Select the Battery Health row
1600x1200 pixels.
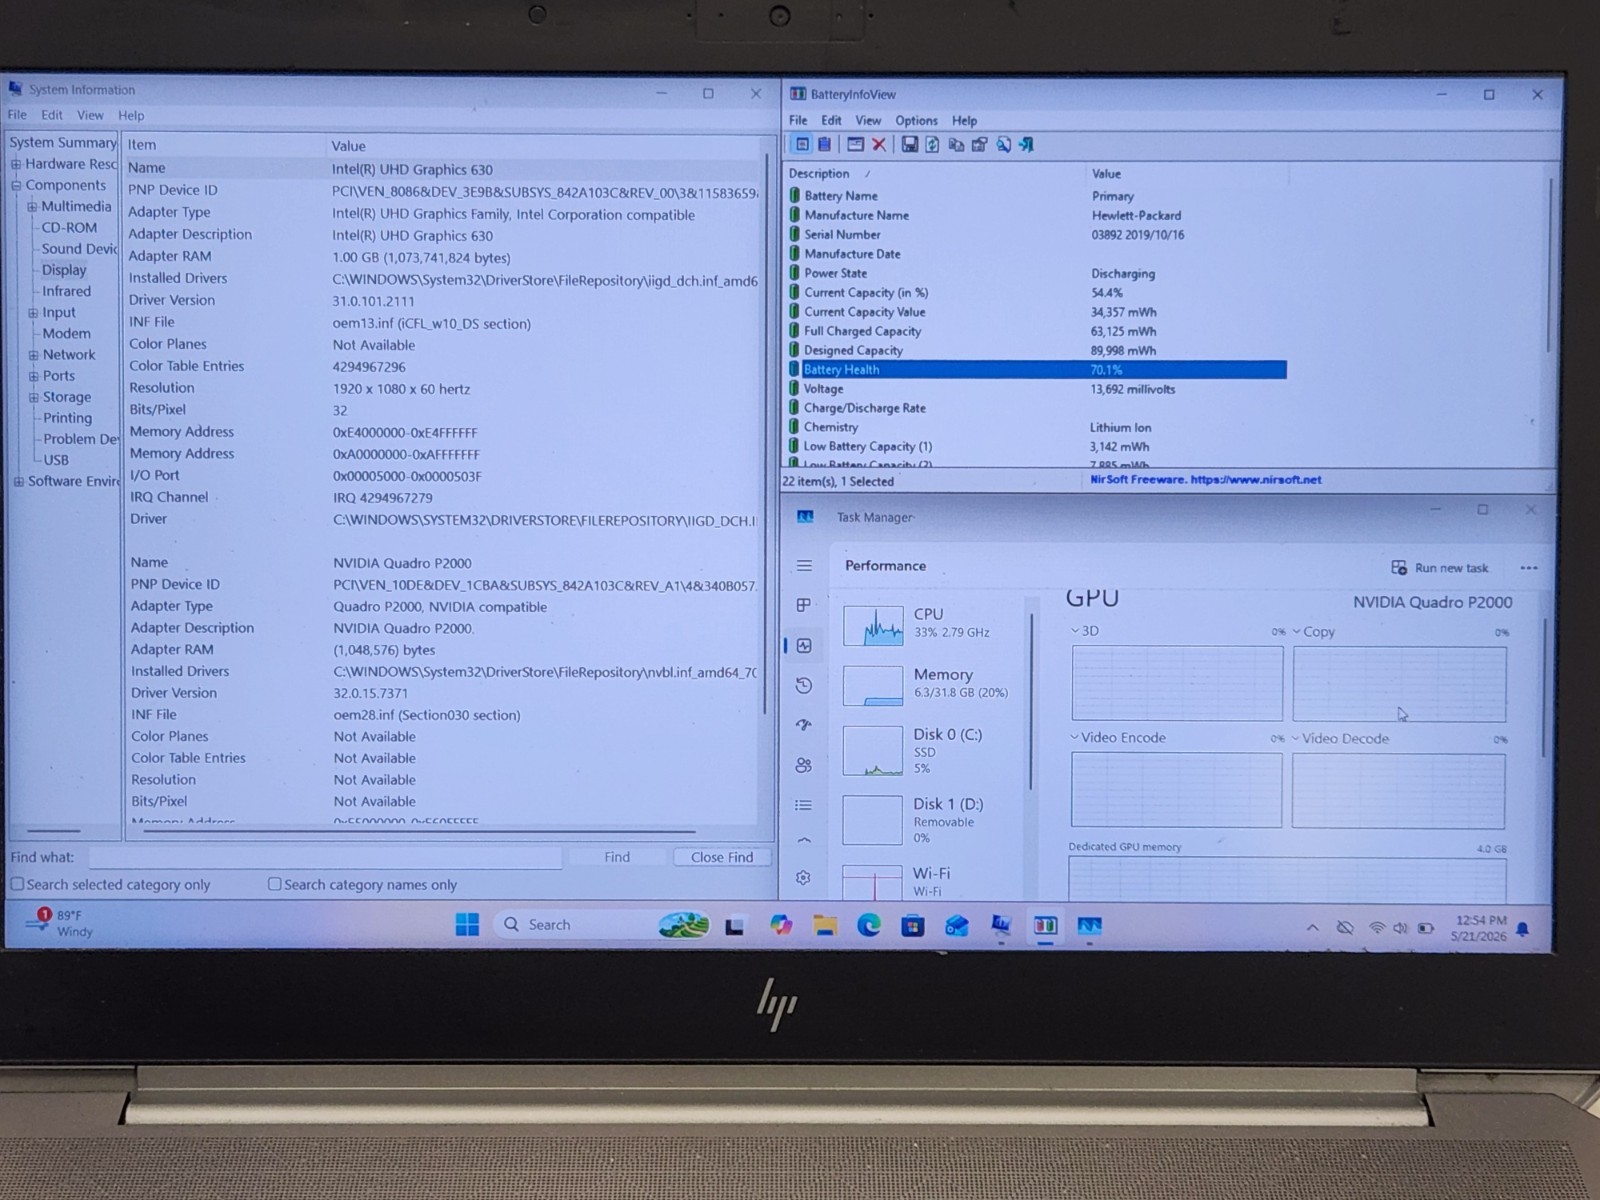click(1037, 370)
